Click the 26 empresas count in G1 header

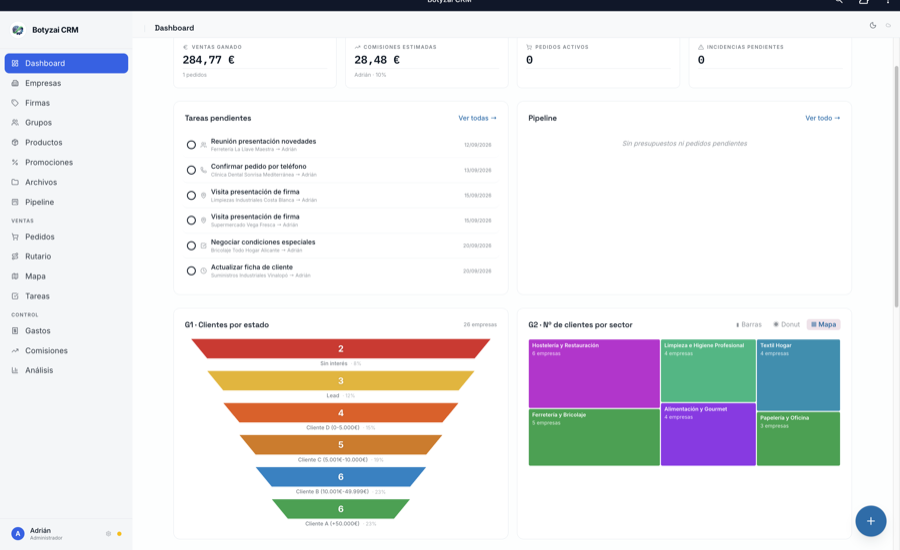(480, 325)
